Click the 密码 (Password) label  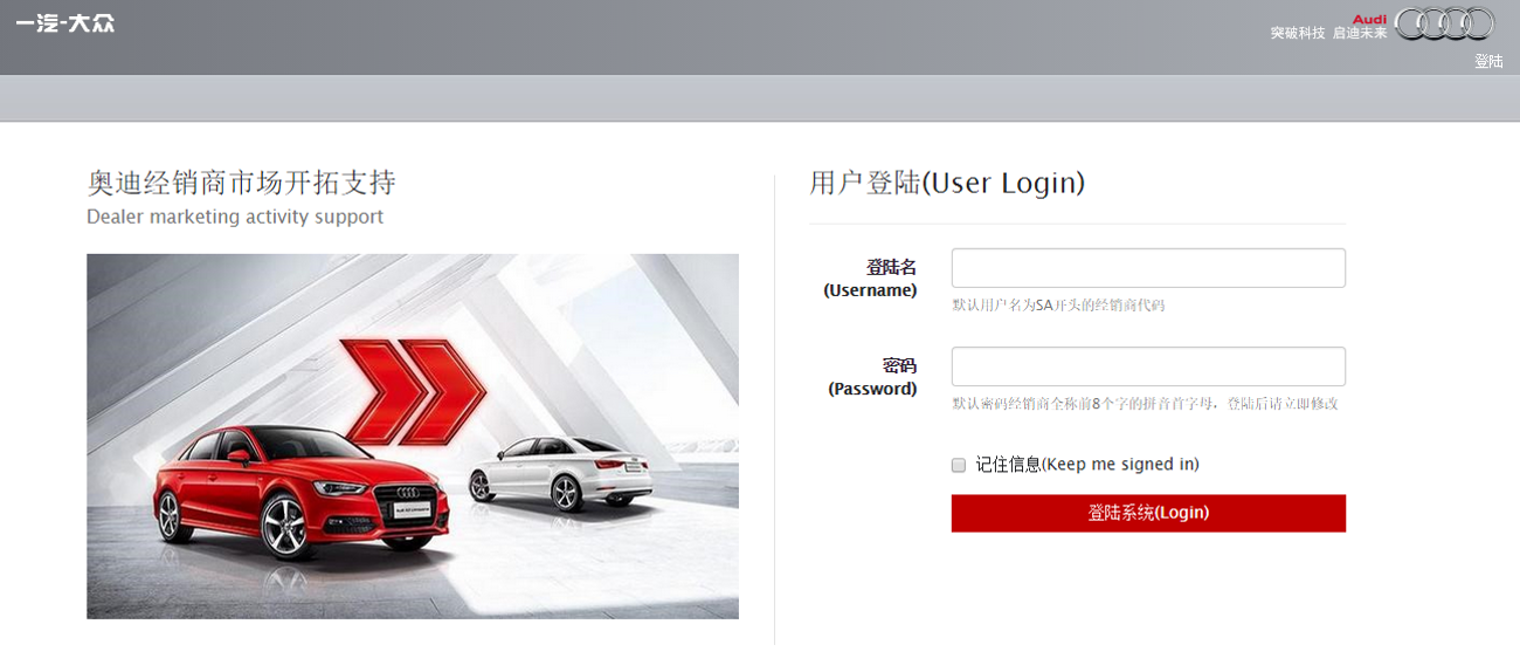(x=872, y=377)
